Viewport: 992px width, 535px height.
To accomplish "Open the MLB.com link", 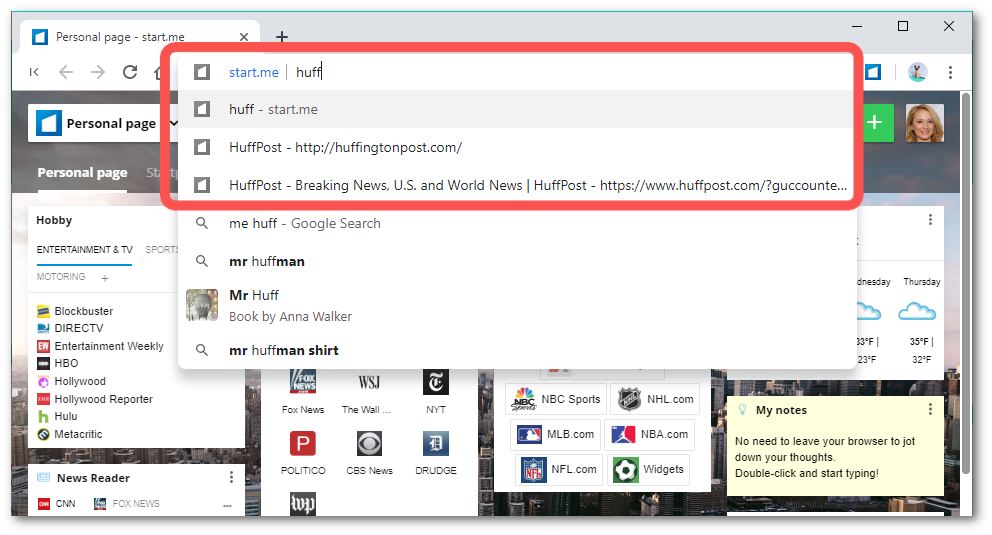I will [x=555, y=434].
